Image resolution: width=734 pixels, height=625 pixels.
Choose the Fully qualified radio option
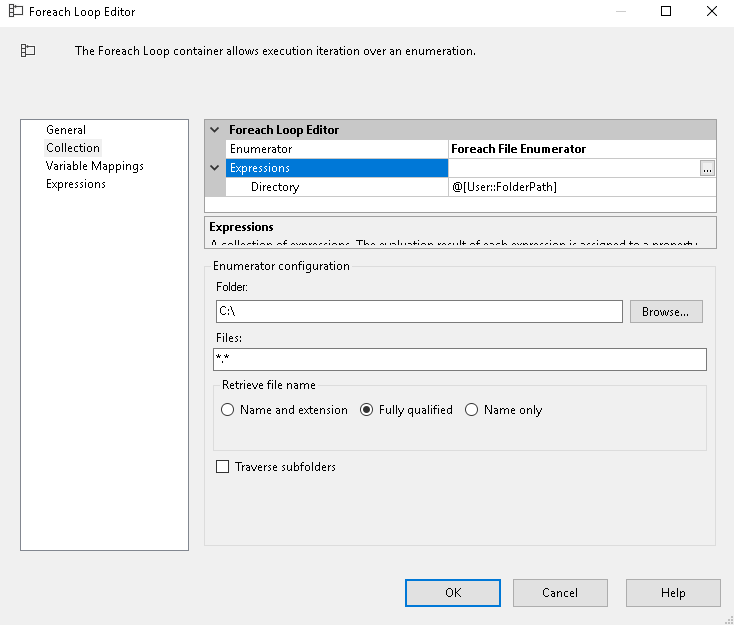tap(367, 410)
